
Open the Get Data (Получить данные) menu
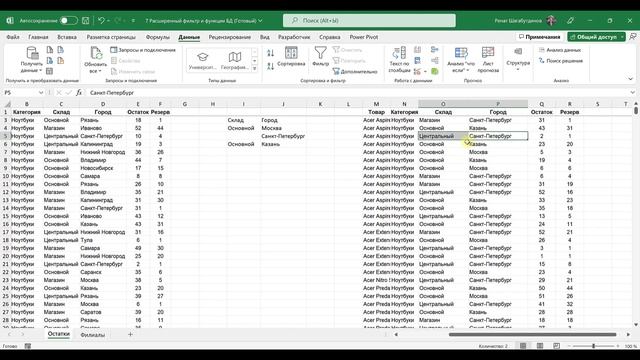click(31, 60)
